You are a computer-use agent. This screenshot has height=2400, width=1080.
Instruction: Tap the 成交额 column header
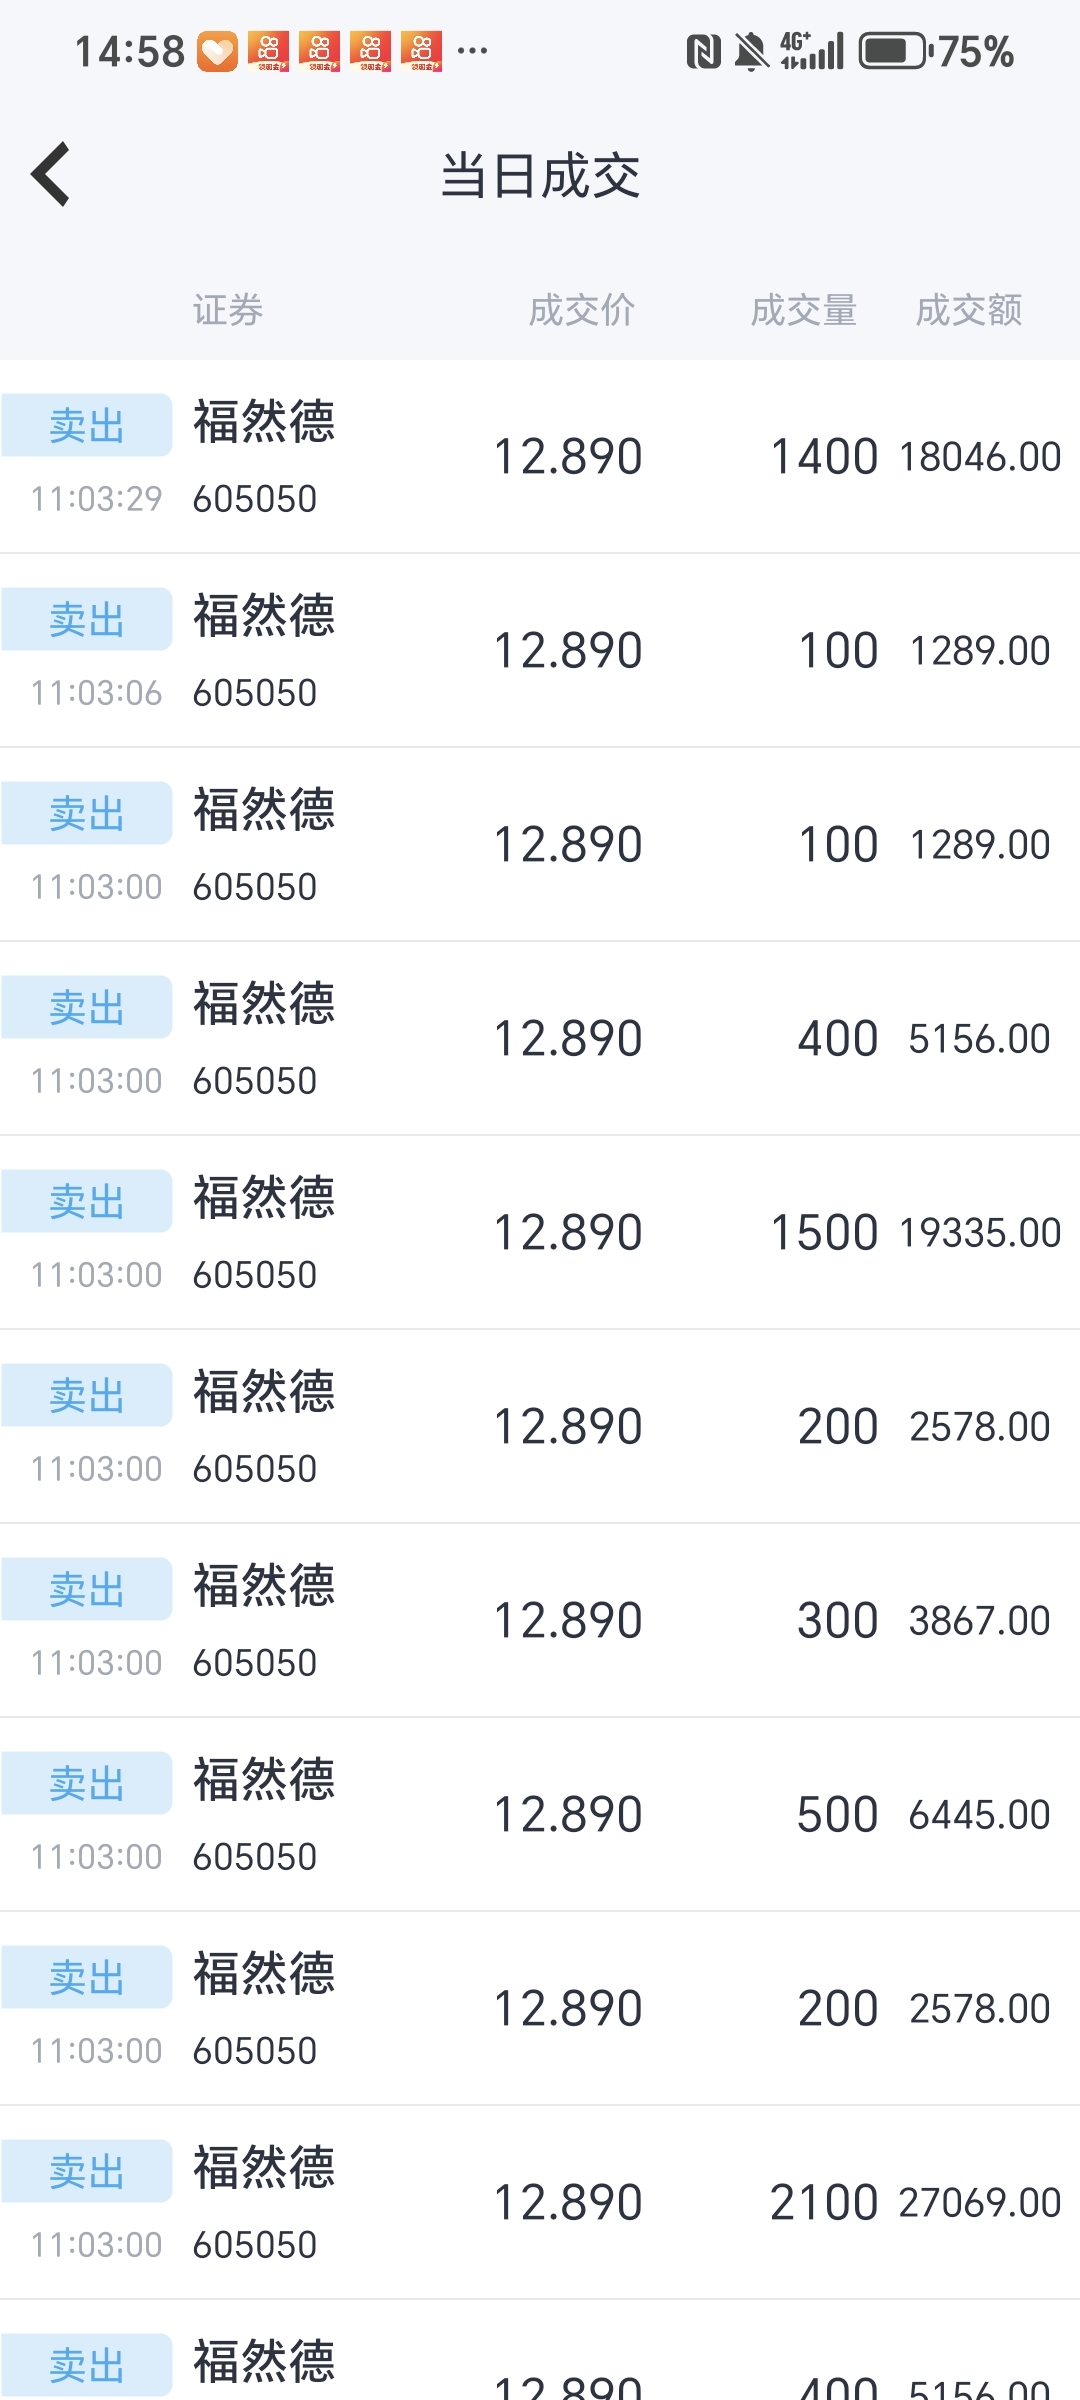(968, 310)
